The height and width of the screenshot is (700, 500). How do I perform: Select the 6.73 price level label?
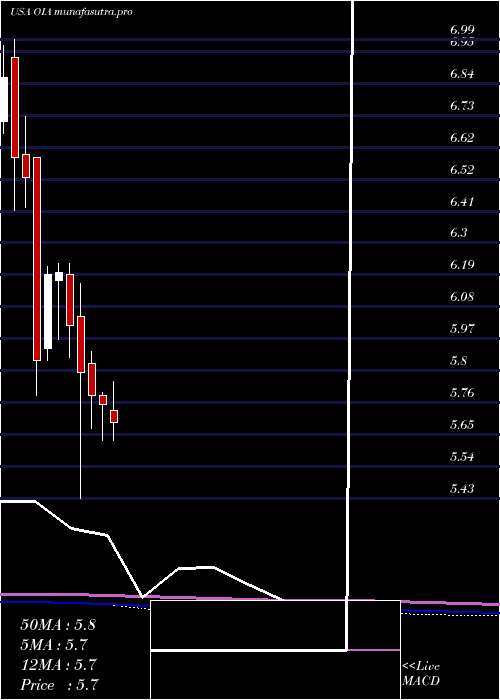[x=462, y=106]
